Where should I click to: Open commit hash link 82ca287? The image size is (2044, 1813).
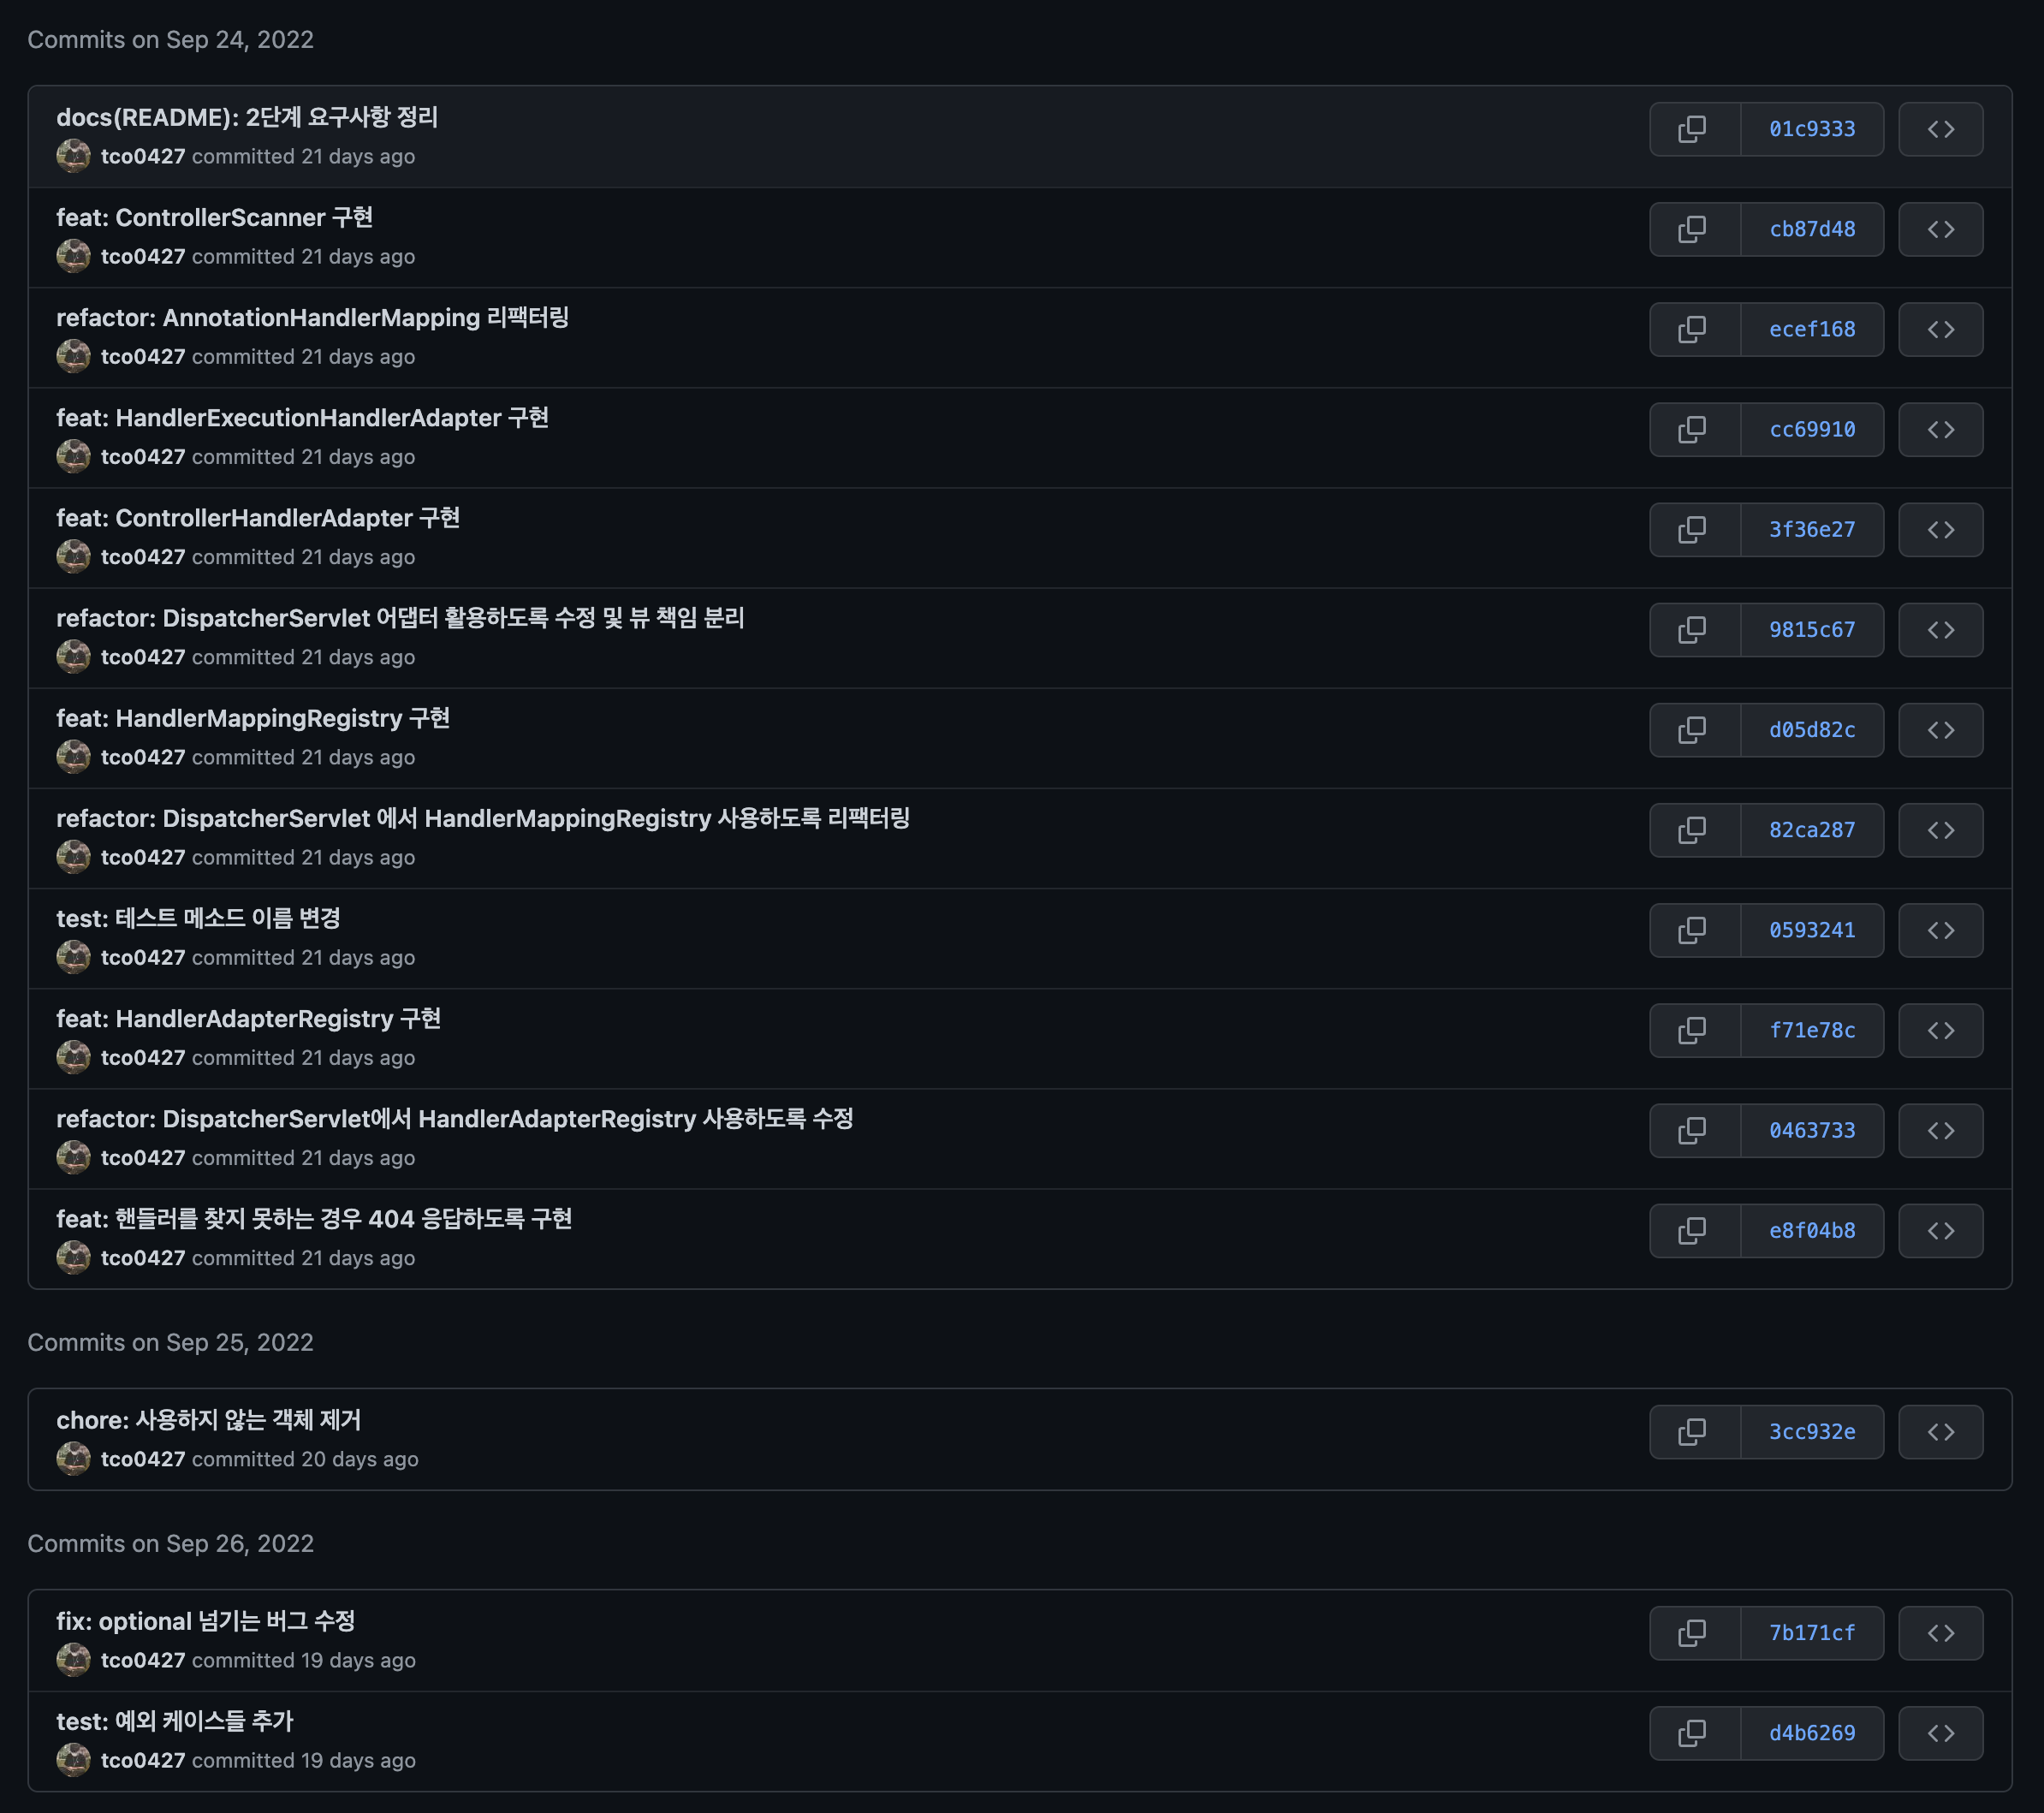[x=1811, y=830]
